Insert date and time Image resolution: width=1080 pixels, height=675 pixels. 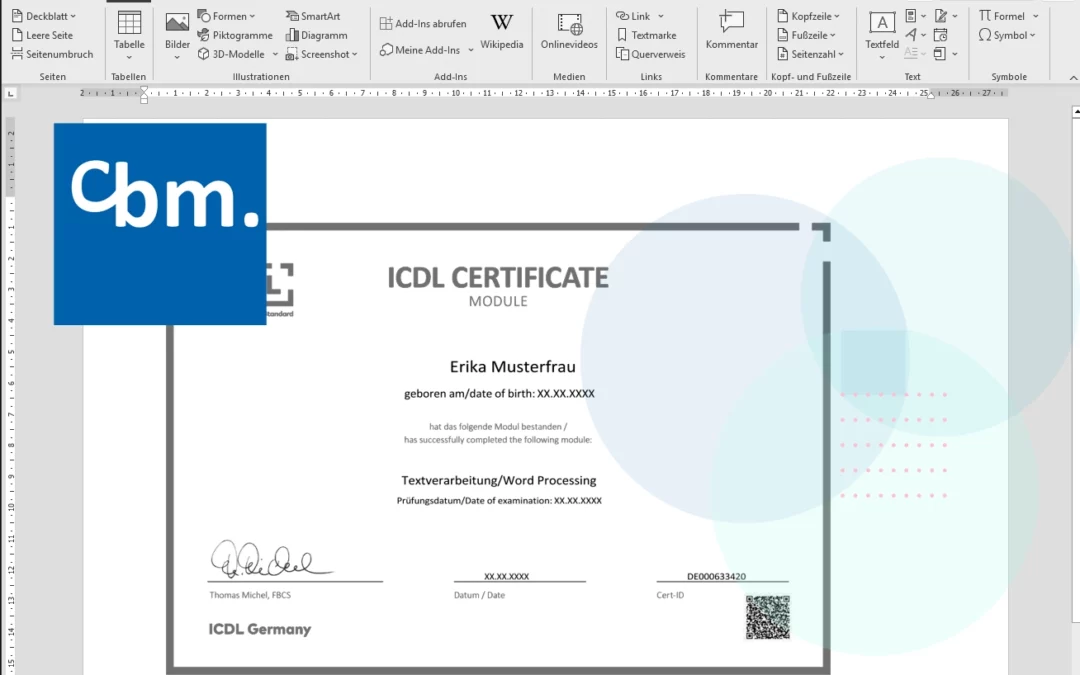[x=941, y=34]
